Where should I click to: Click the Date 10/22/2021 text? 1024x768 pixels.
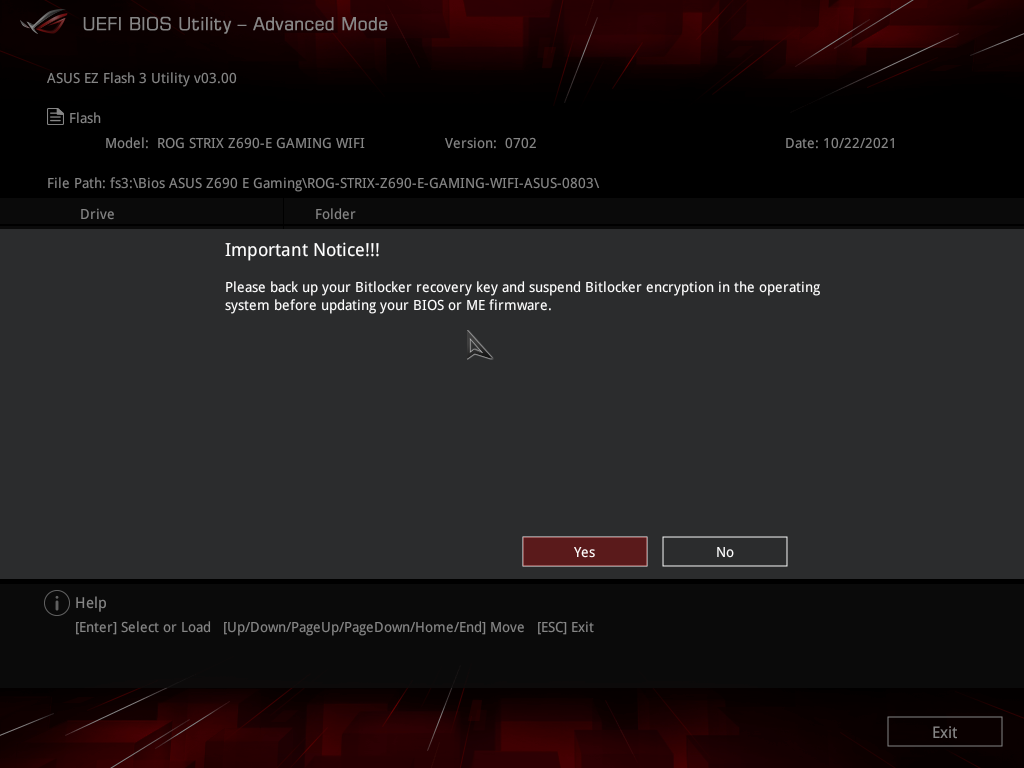(840, 143)
